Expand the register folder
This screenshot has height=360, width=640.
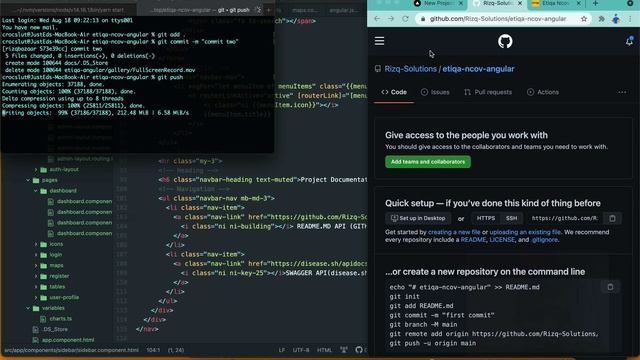(x=36, y=276)
